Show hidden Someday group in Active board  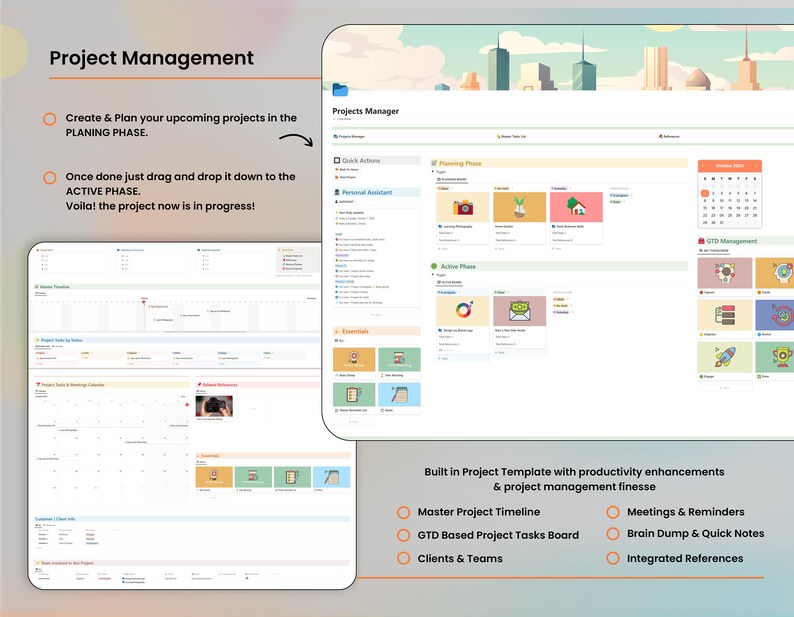pos(561,312)
